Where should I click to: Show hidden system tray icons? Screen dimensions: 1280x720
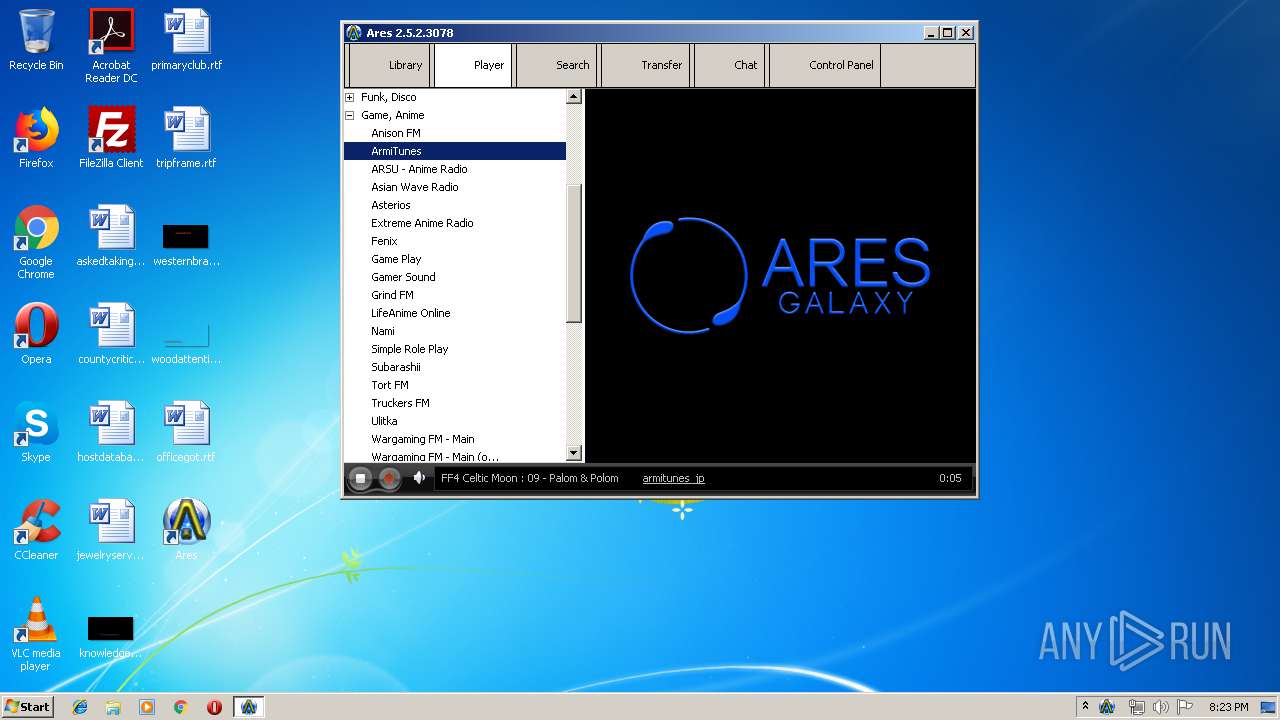pyautogui.click(x=1085, y=706)
